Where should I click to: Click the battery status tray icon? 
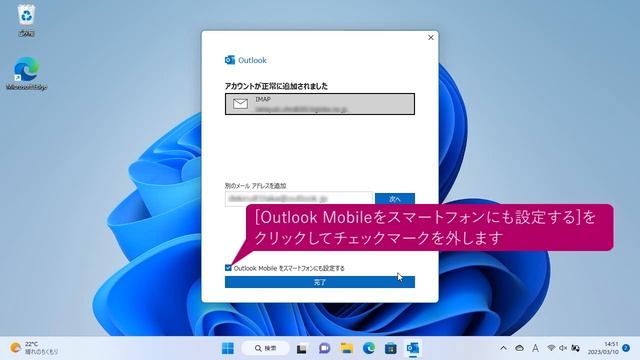point(576,348)
